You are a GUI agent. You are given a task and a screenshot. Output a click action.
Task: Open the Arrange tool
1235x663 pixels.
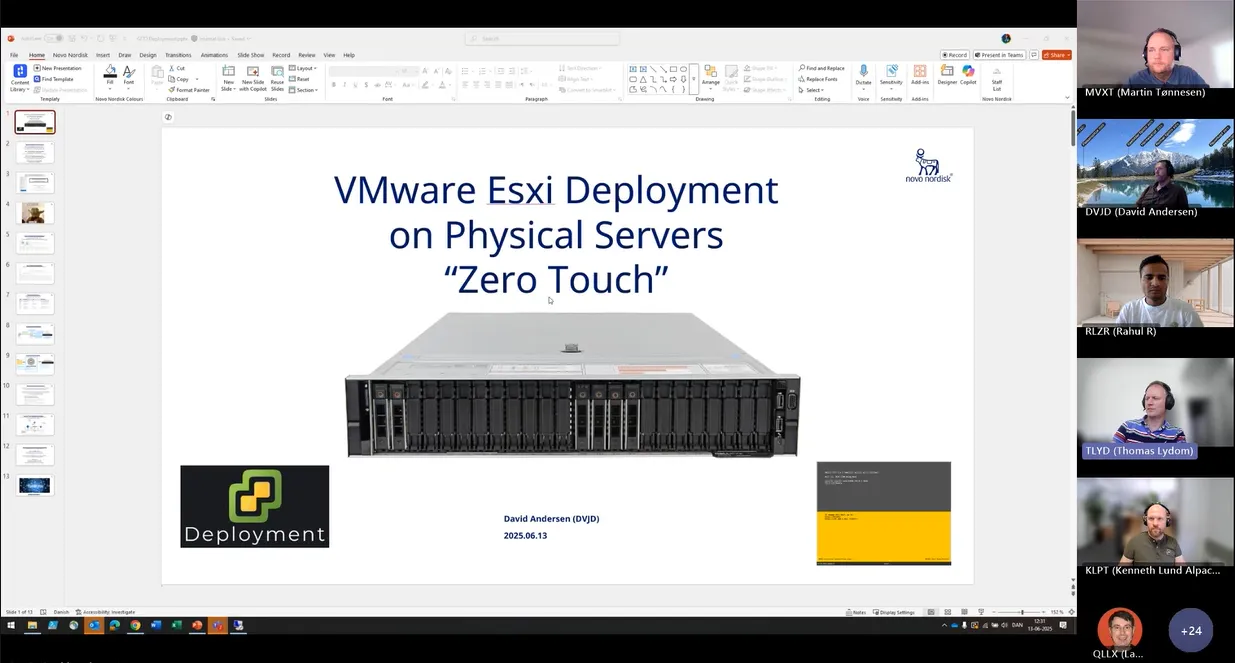tap(710, 75)
